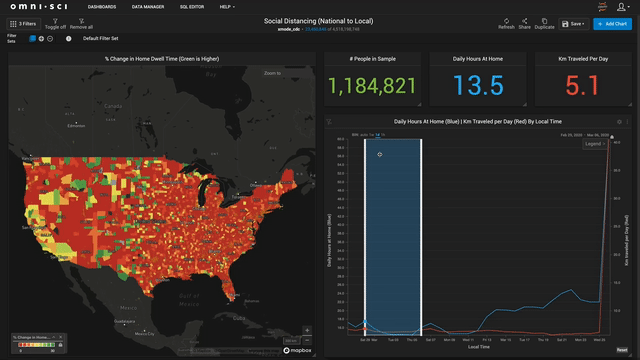
Task: Open the Dashboards menu
Action: [x=102, y=7]
